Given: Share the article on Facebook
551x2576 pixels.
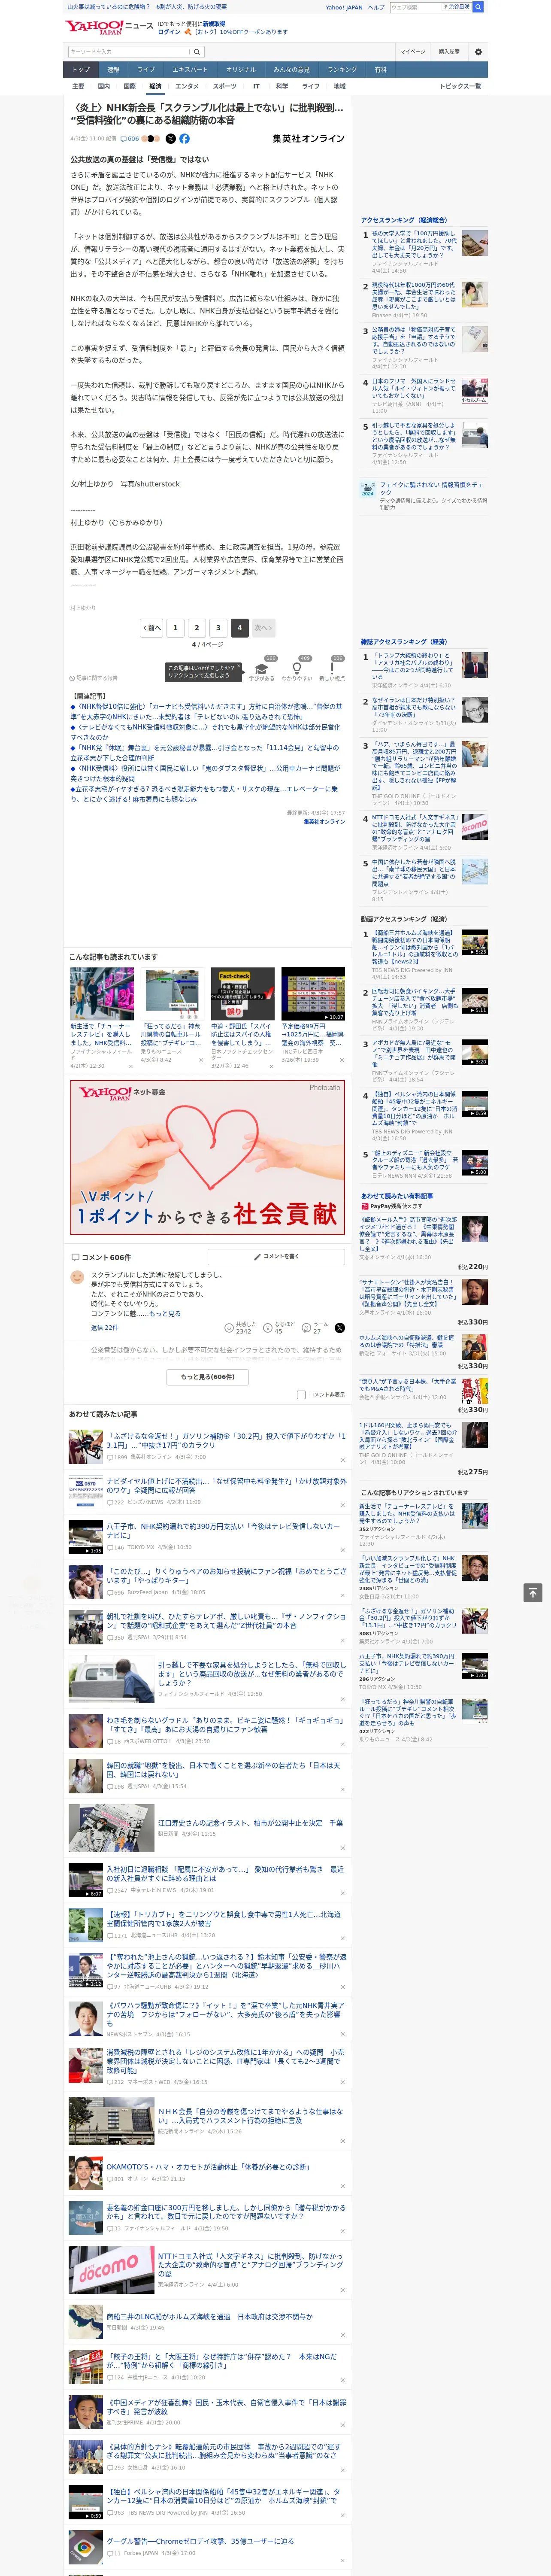Looking at the screenshot, I should point(184,139).
